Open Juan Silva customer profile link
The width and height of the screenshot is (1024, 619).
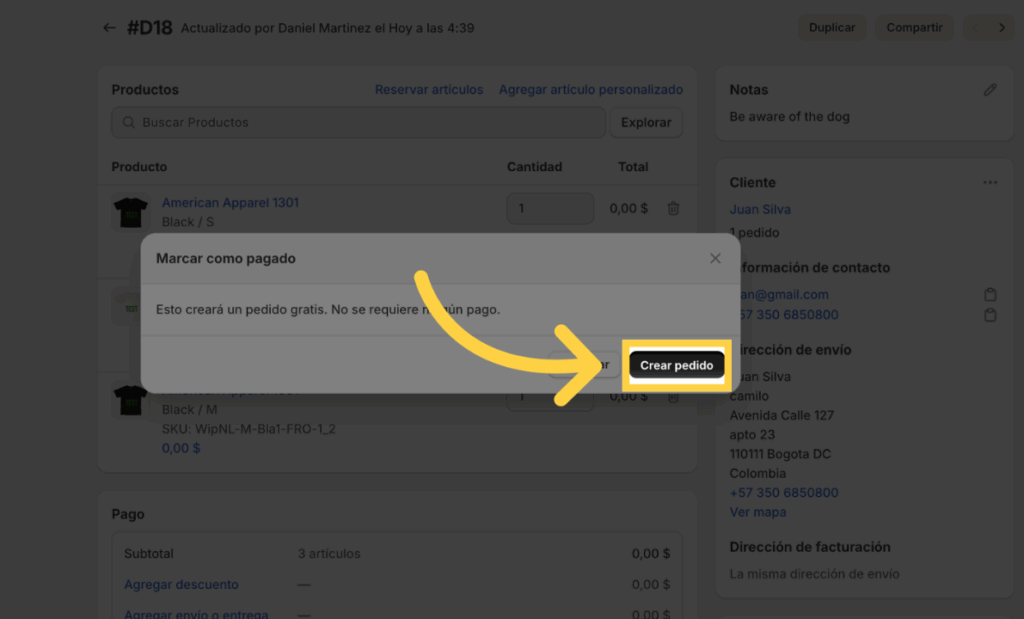point(760,210)
